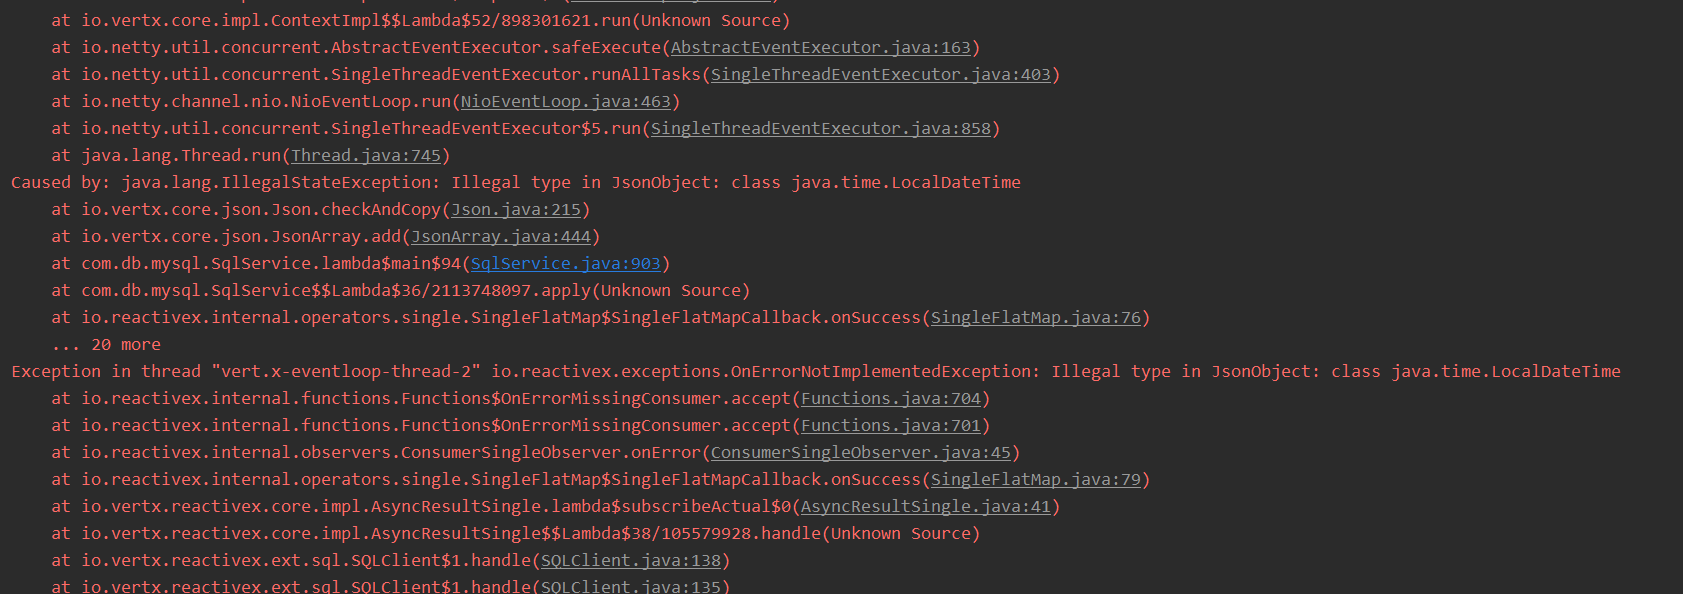
Task: Navigate to ConsumerSingleObserver.java:45
Action: point(861,452)
